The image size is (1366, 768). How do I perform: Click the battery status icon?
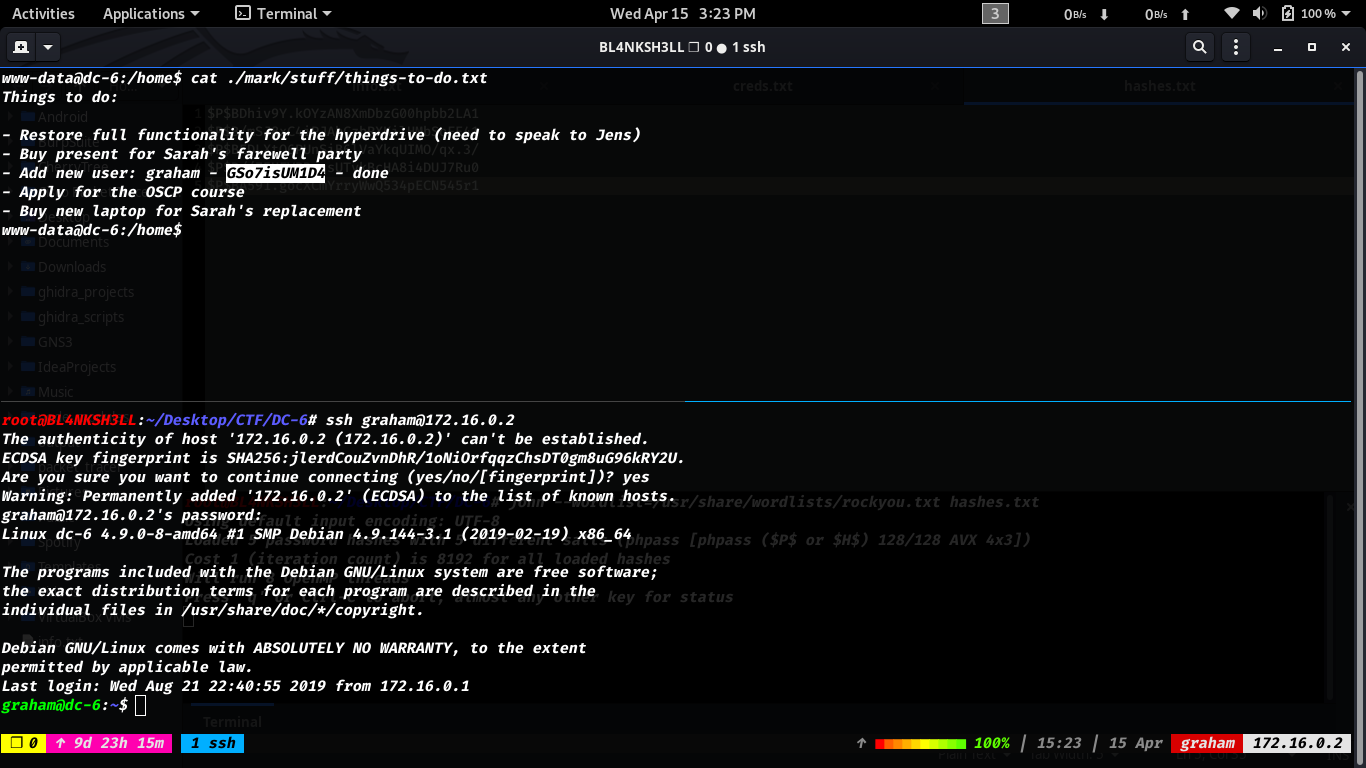(x=1287, y=14)
